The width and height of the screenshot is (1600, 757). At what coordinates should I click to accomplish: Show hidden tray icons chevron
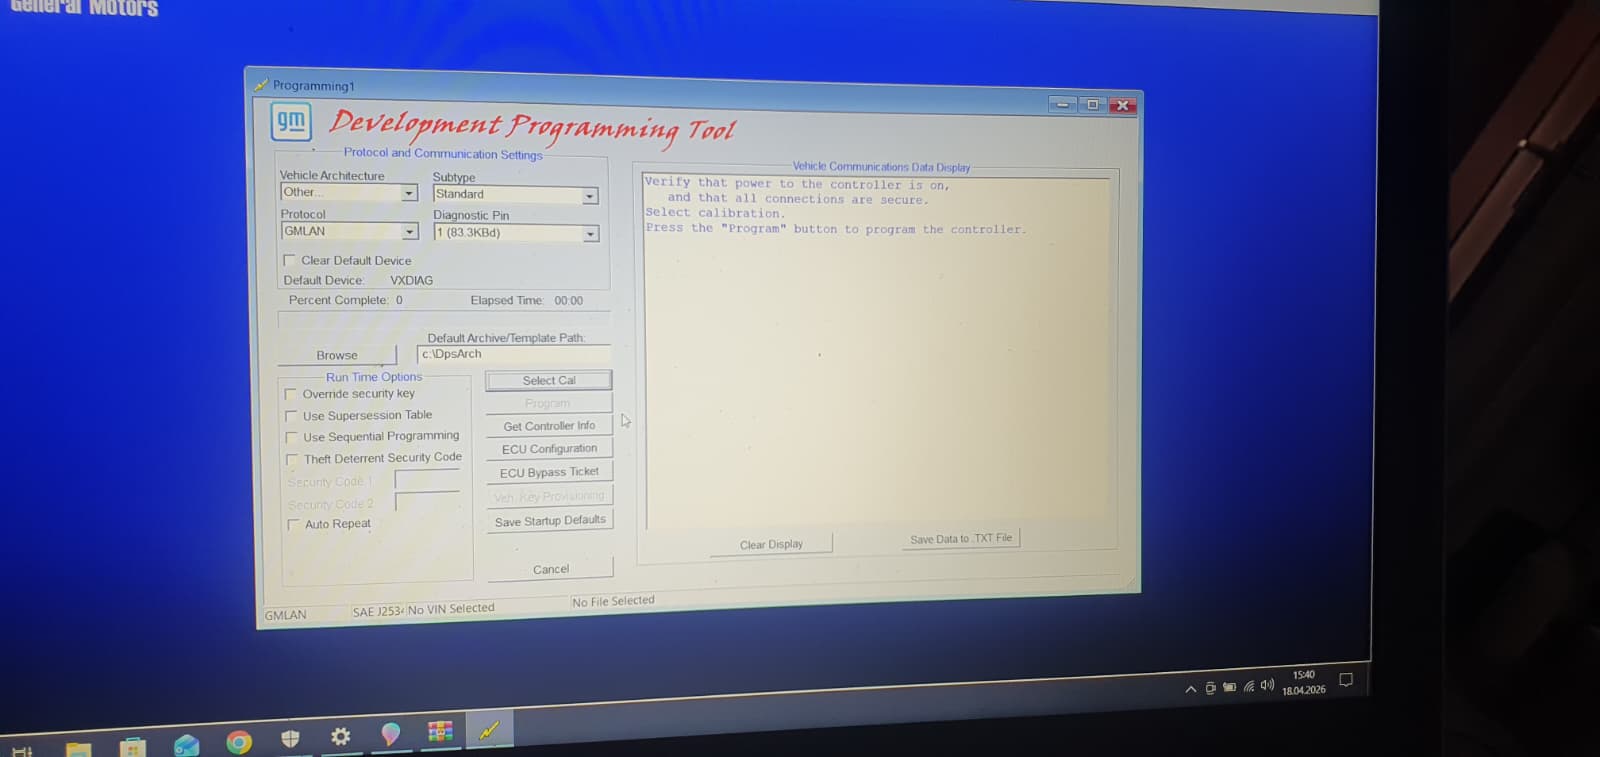pos(1190,689)
